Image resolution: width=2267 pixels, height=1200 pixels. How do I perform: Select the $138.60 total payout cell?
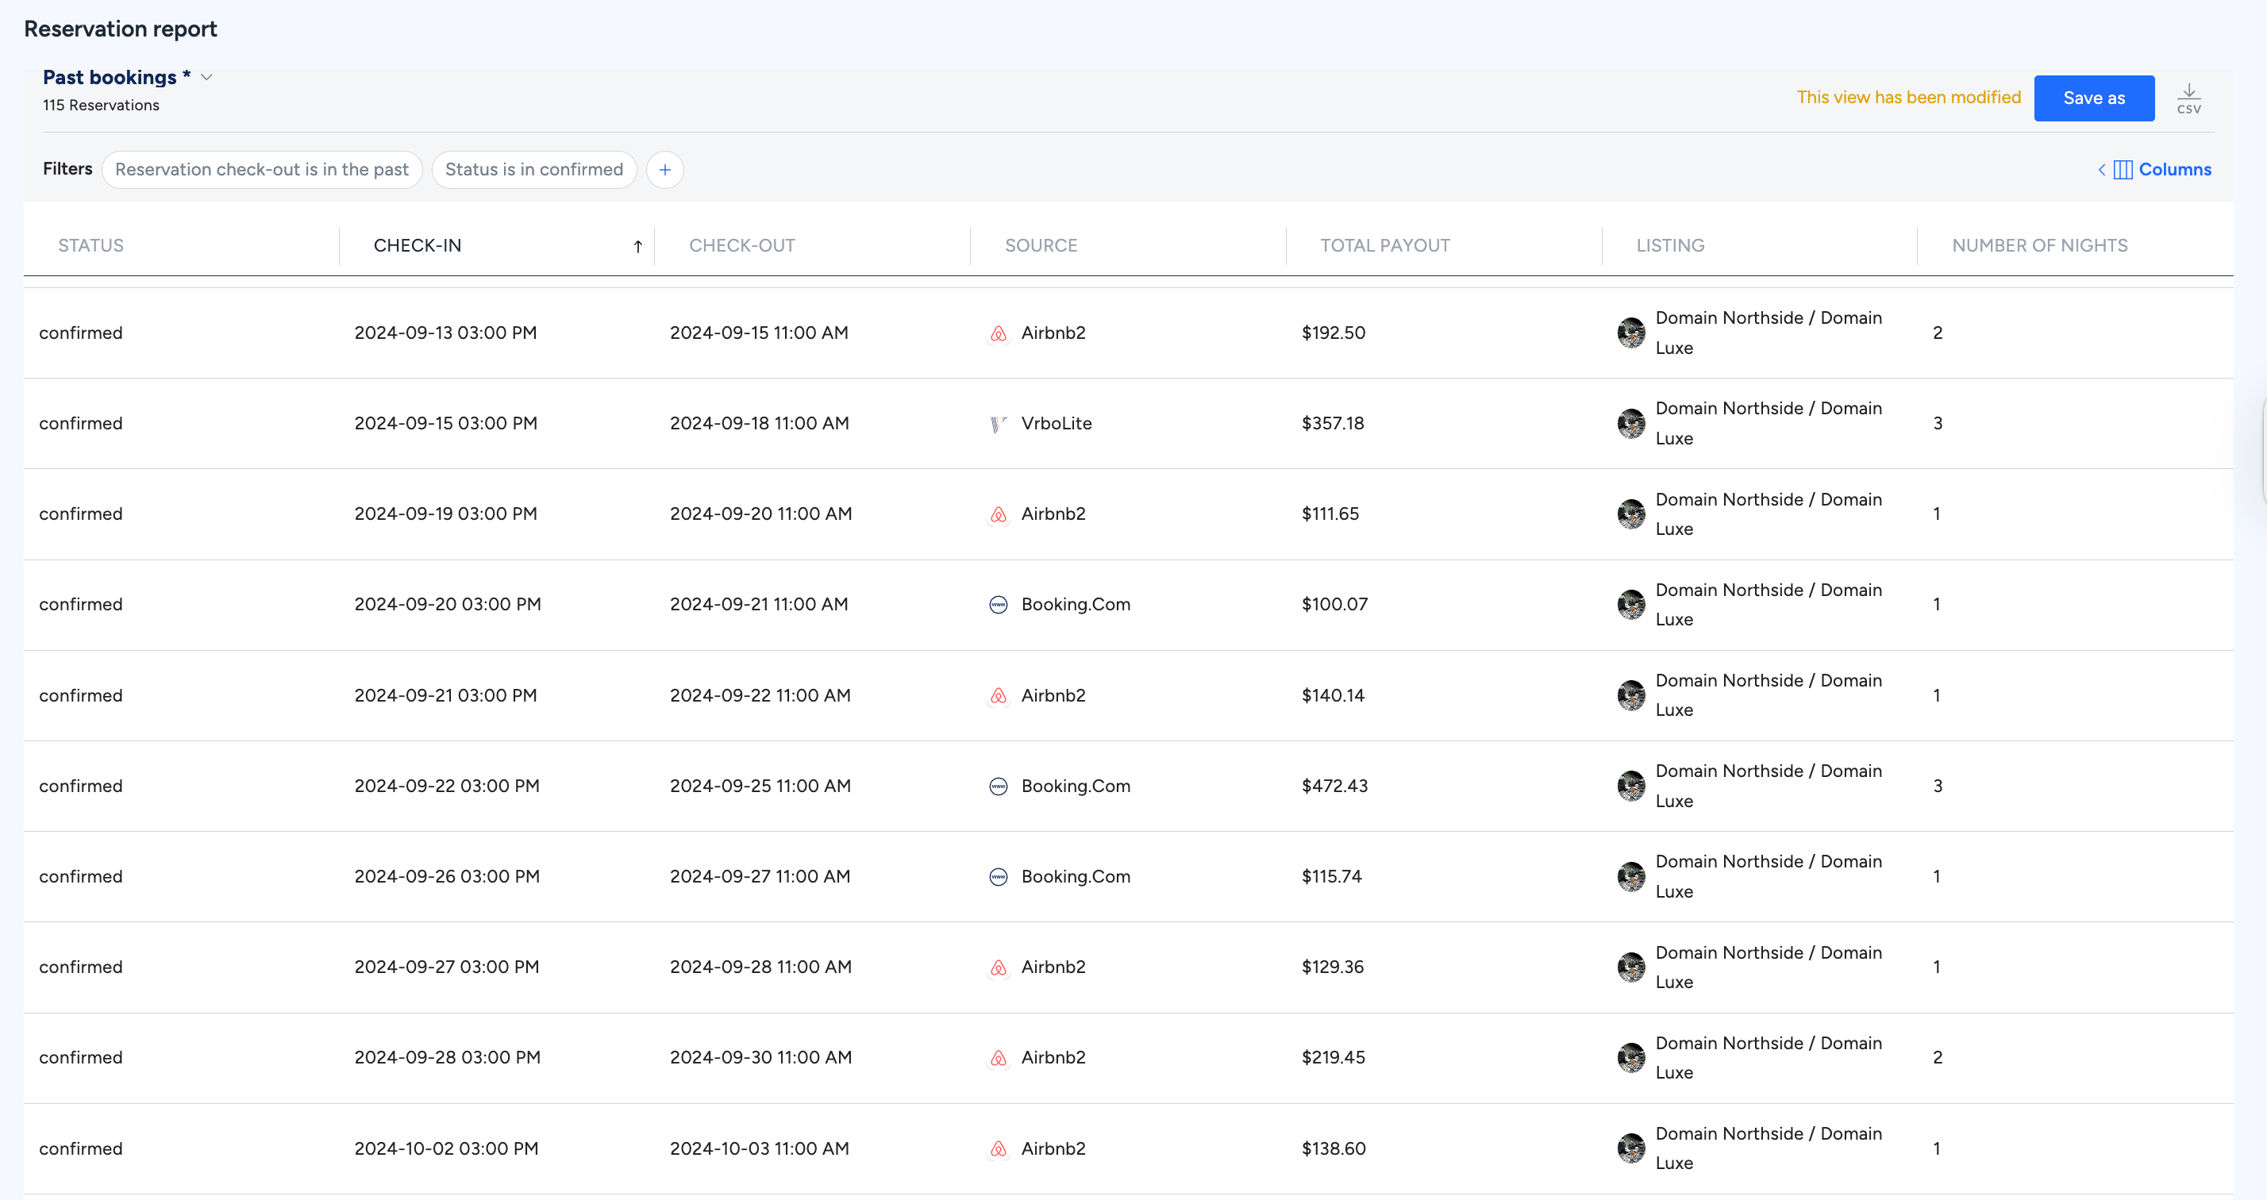(1333, 1148)
